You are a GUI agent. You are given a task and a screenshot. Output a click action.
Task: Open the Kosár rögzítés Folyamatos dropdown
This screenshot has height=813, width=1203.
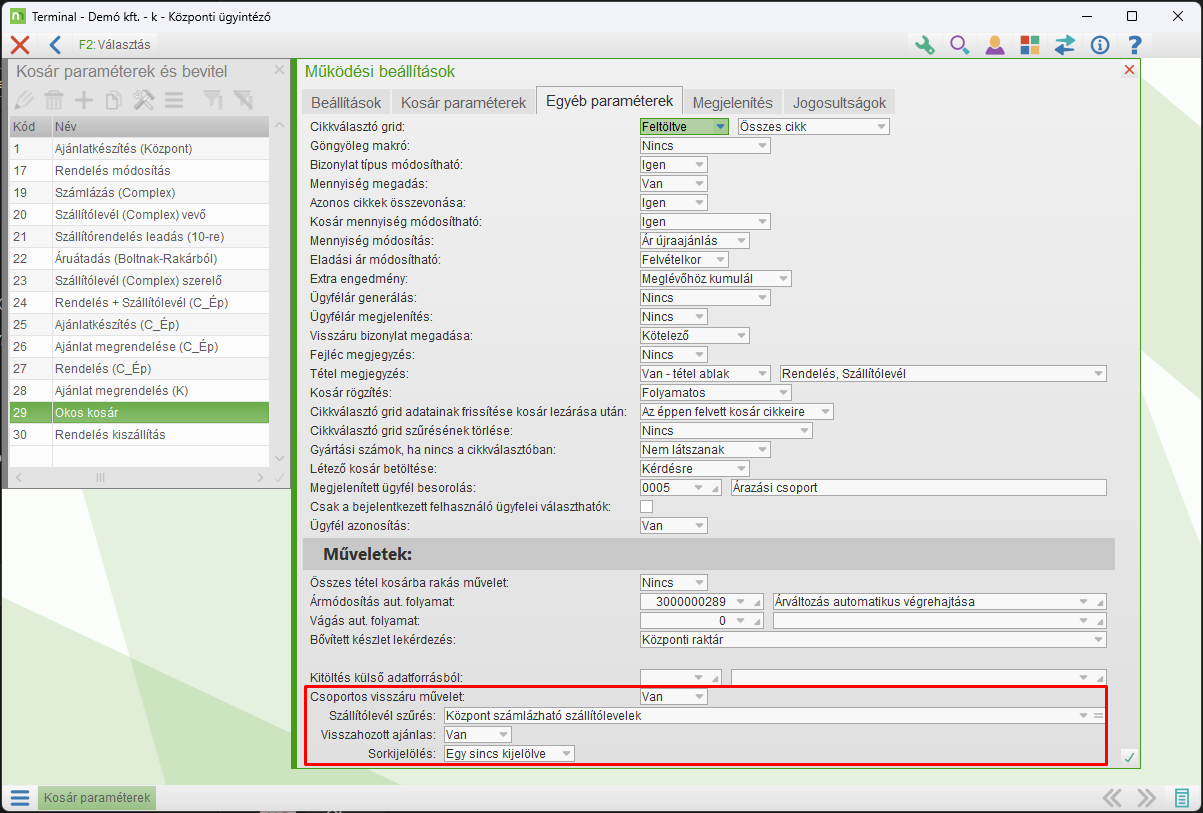[716, 392]
